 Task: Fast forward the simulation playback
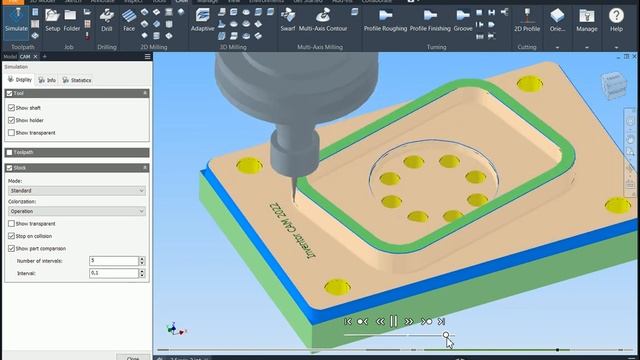pyautogui.click(x=409, y=322)
